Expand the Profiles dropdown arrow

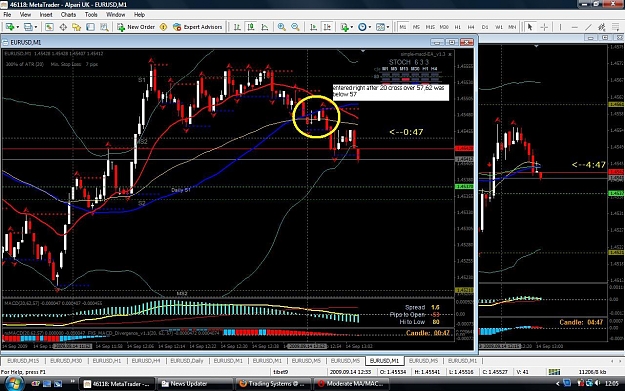coord(36,27)
